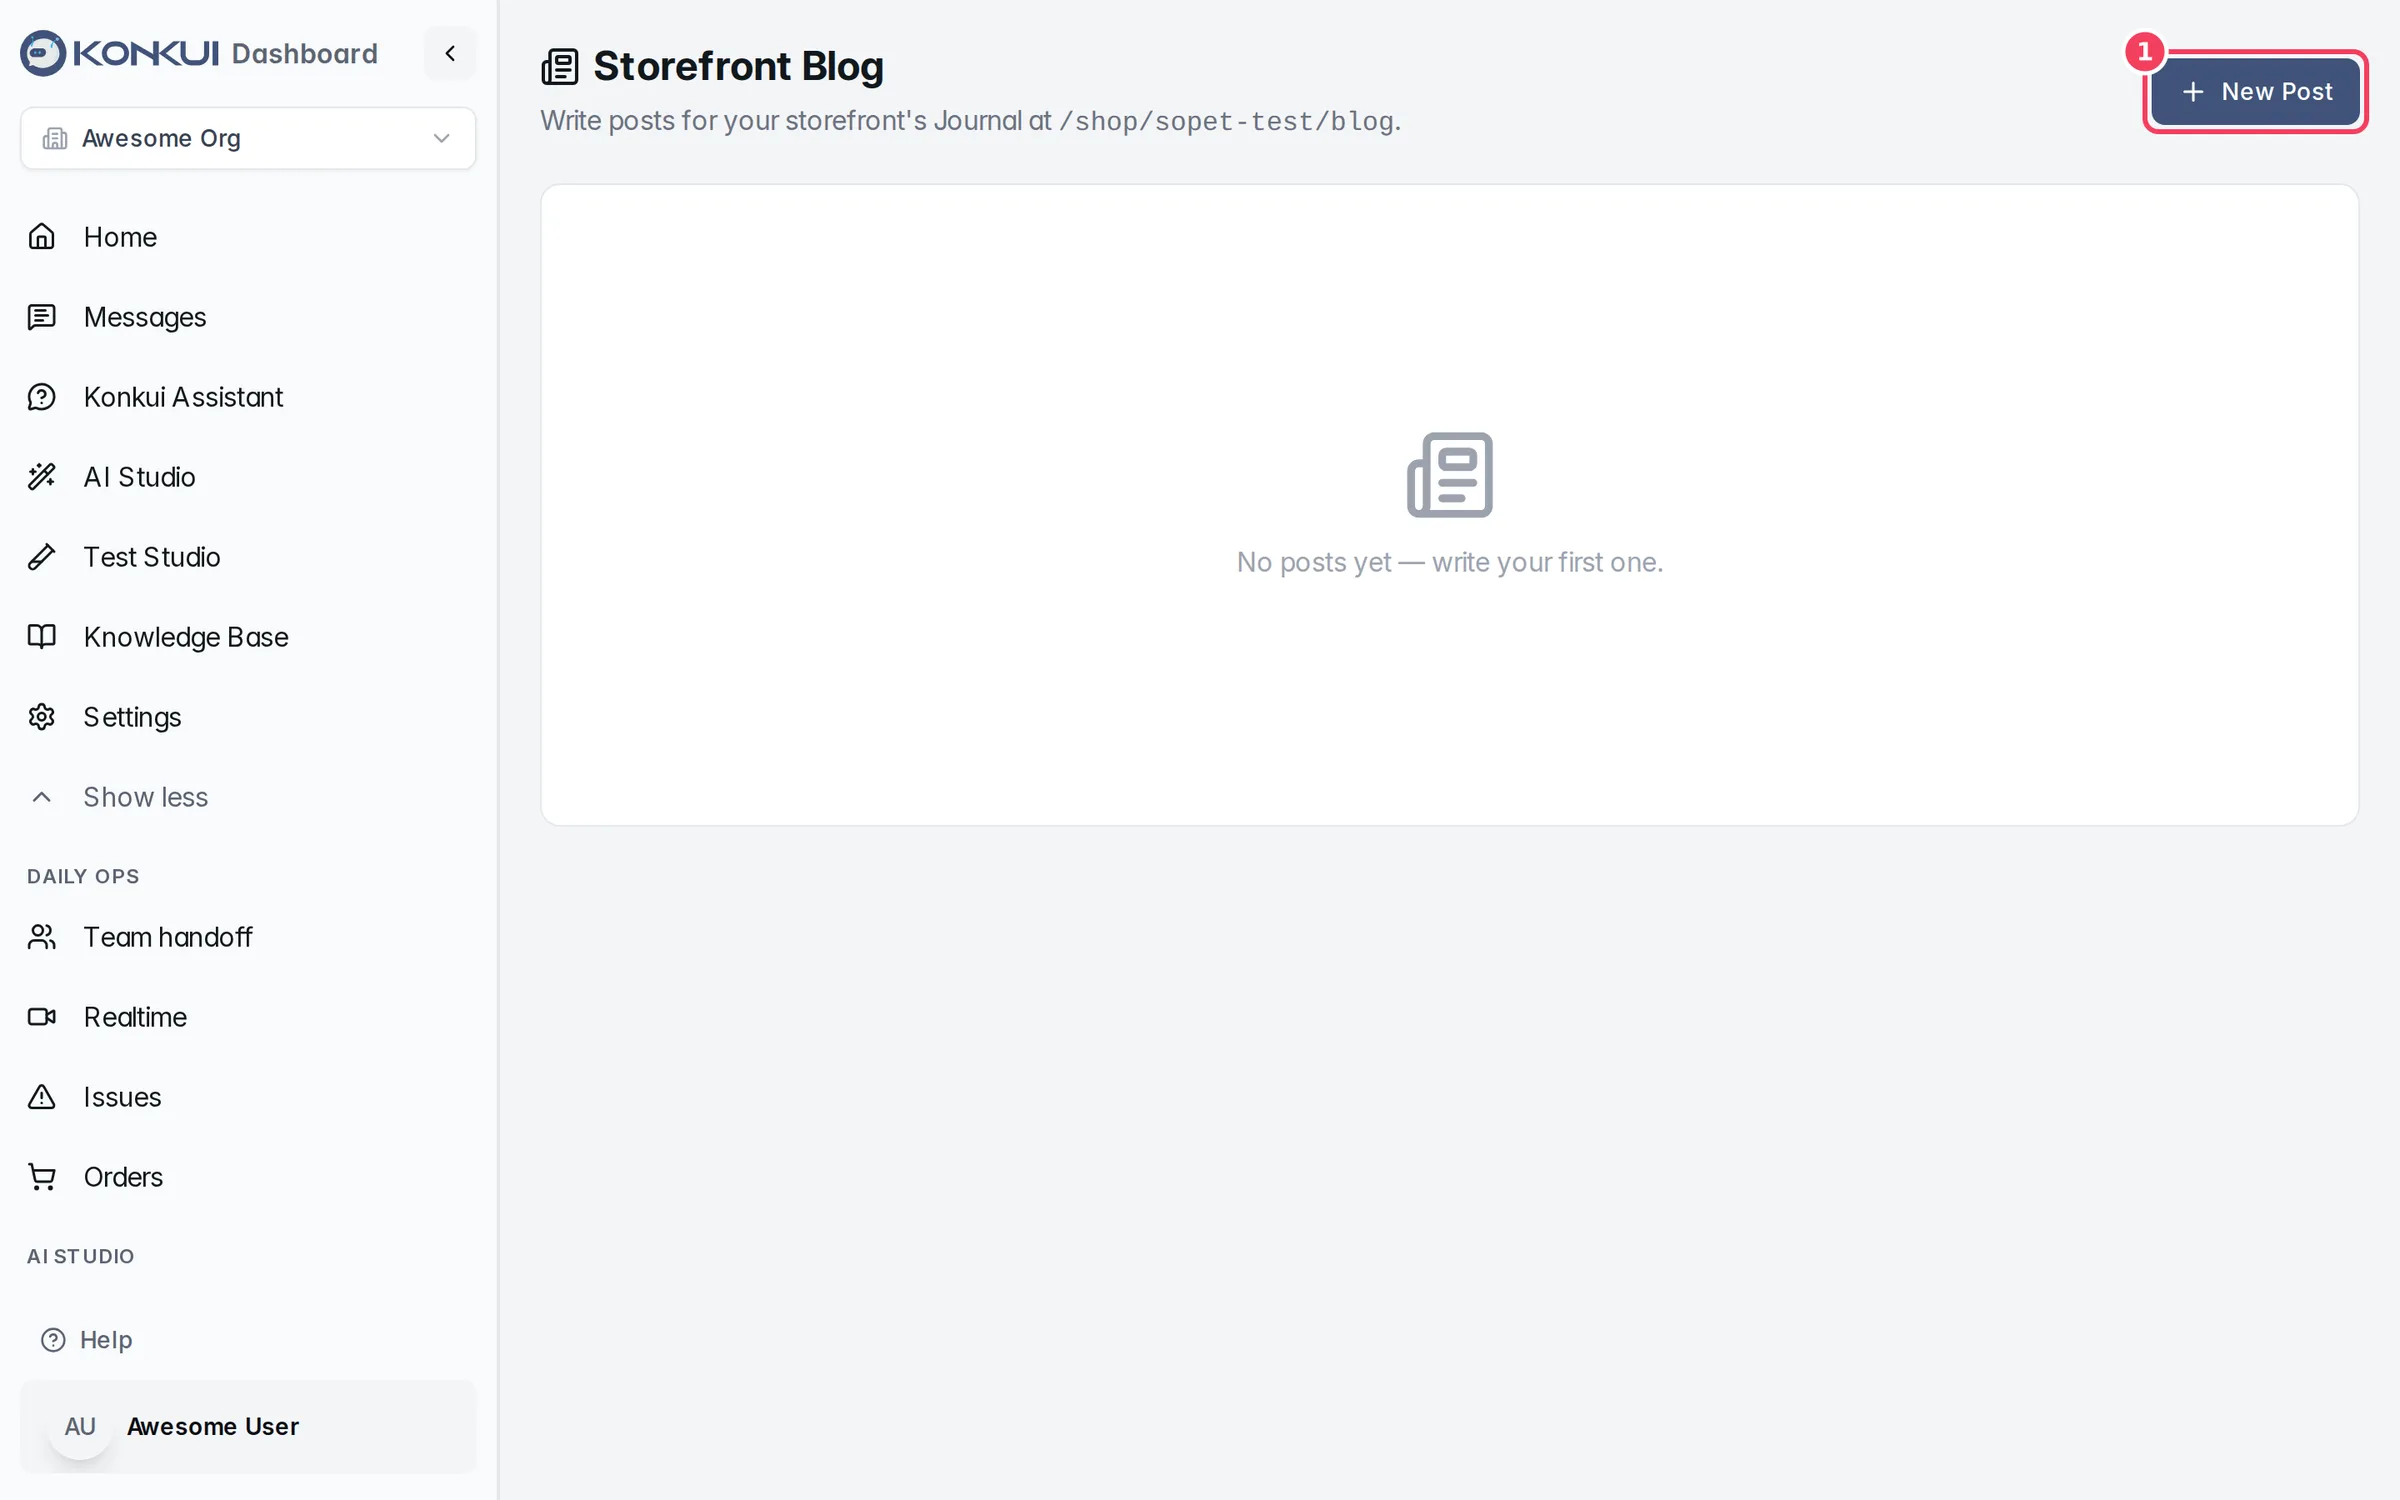This screenshot has height=1500, width=2400.
Task: Create a post with New Post button
Action: (x=2256, y=92)
